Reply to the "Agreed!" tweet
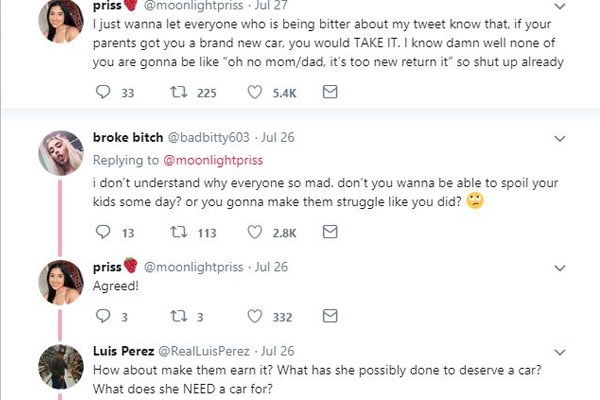The image size is (600, 400). click(x=103, y=316)
